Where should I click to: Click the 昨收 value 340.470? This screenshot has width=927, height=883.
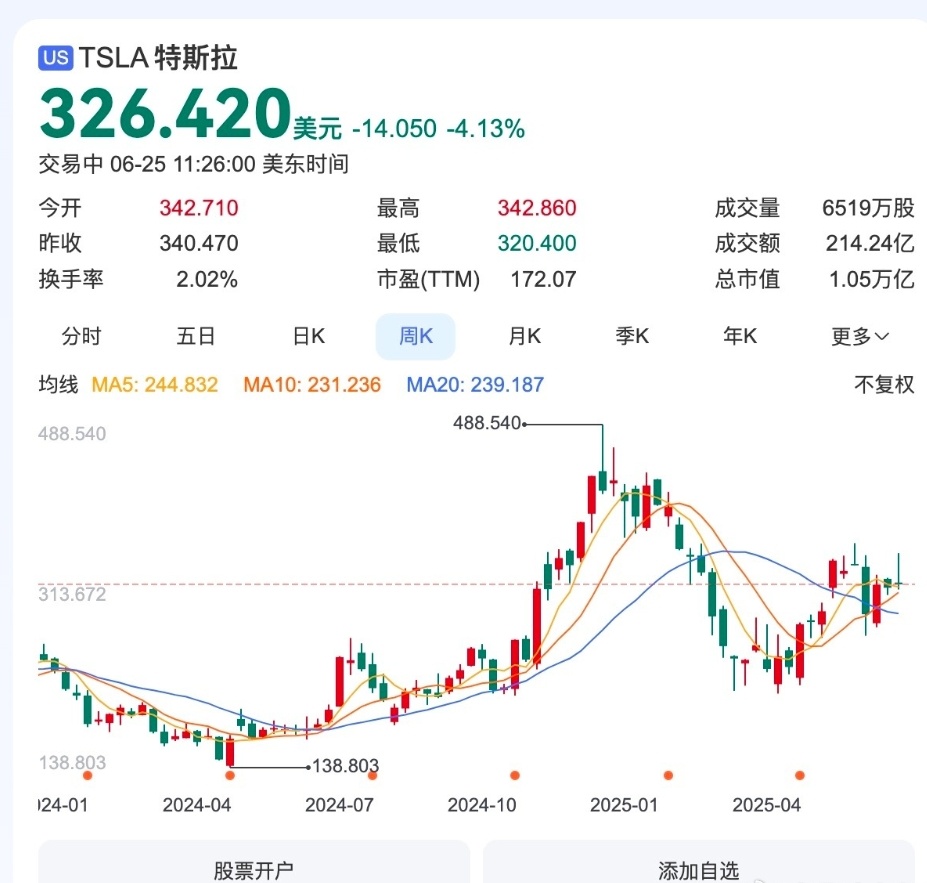pos(199,243)
